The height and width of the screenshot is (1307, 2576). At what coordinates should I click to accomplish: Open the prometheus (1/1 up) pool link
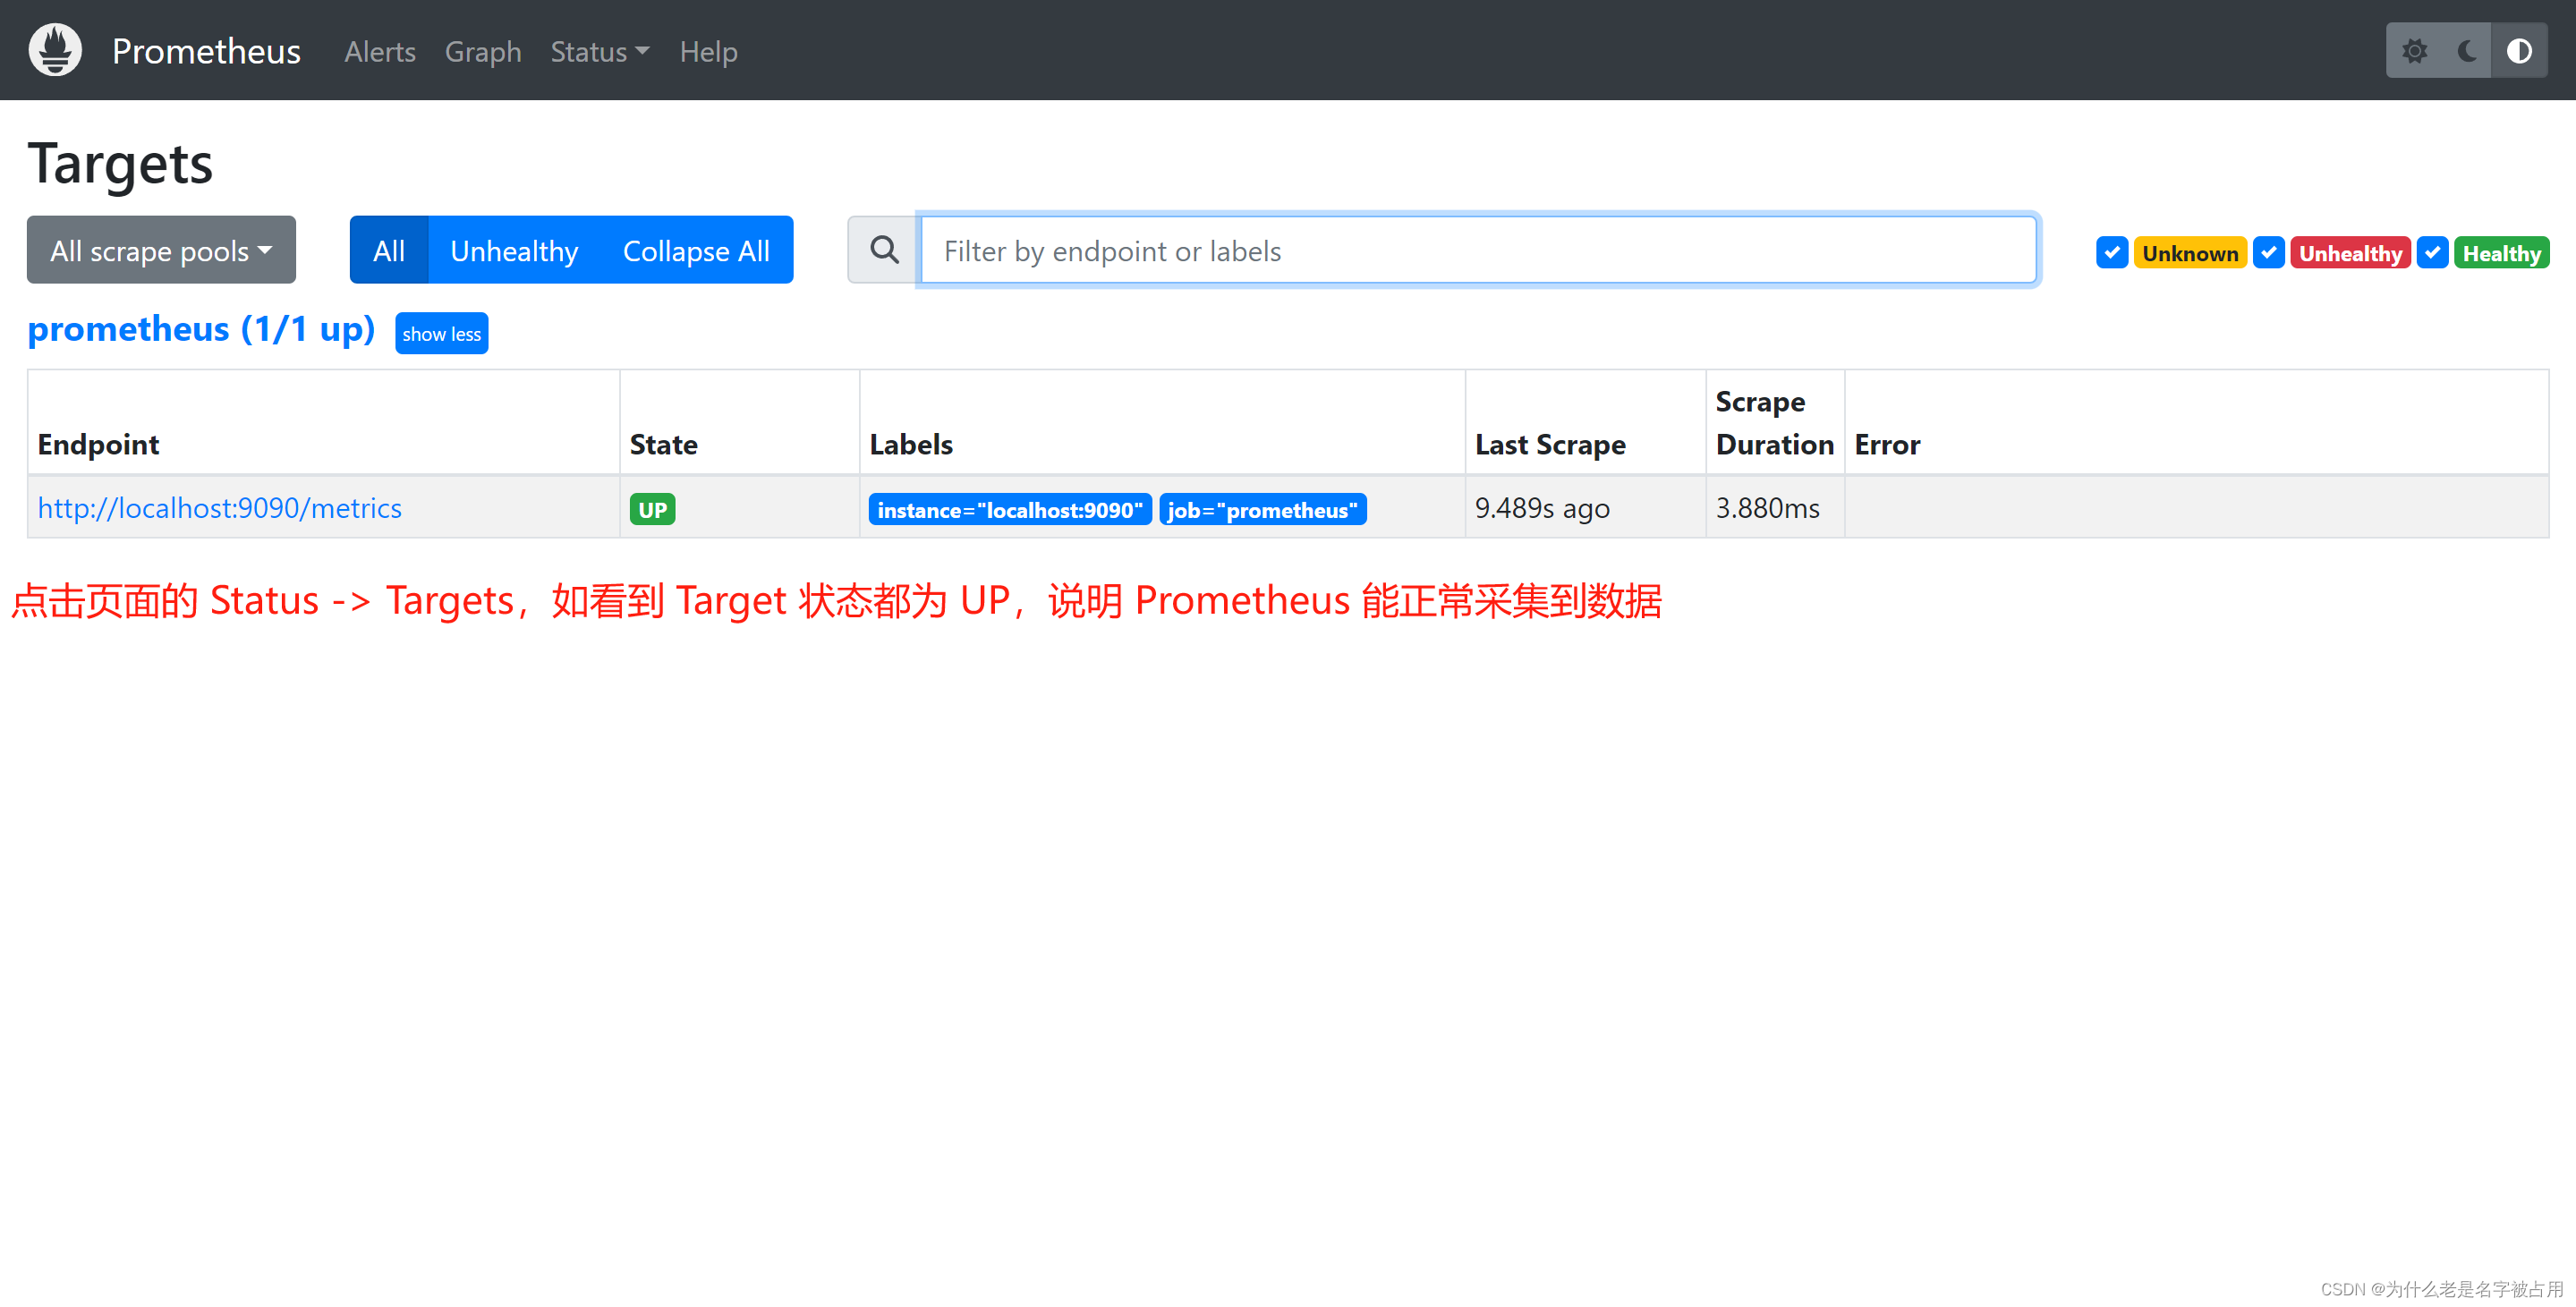(201, 329)
